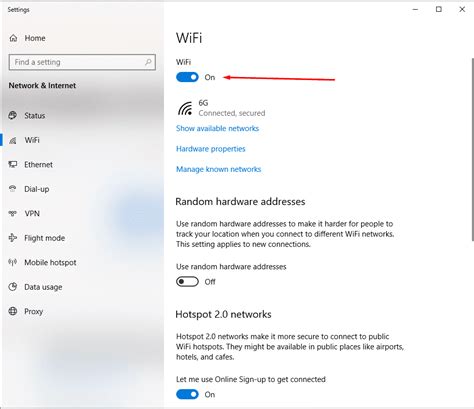This screenshot has height=409, width=474.
Task: Click the Mobile hotspot antenna icon
Action: tap(13, 262)
